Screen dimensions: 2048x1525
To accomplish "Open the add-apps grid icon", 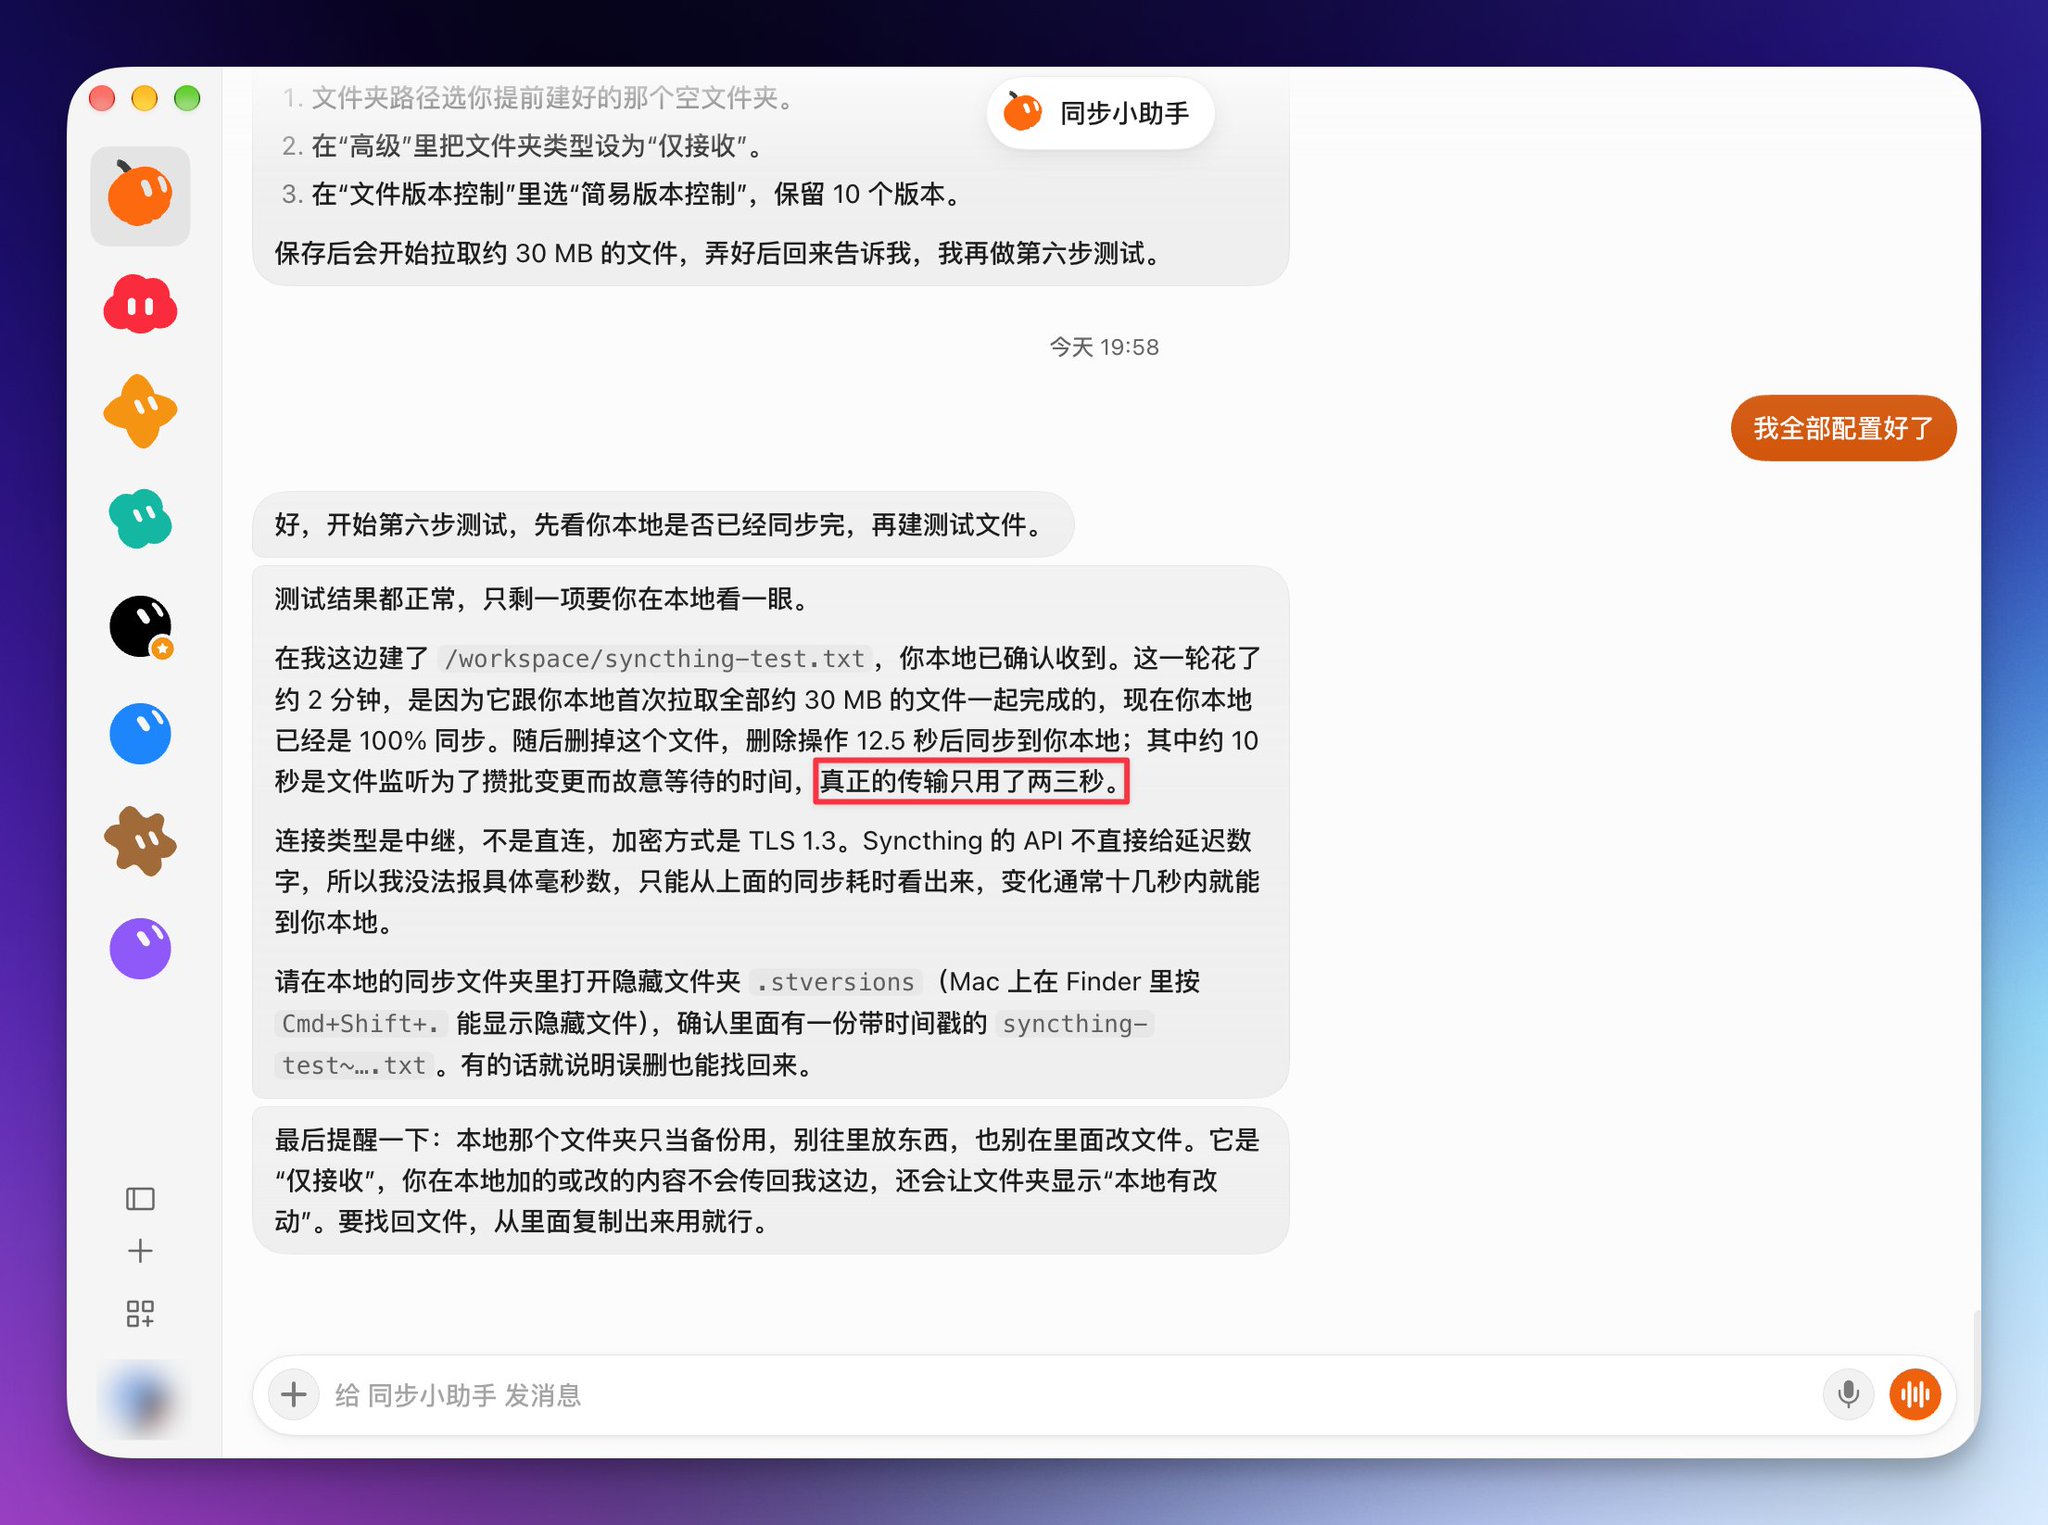I will [x=140, y=1314].
